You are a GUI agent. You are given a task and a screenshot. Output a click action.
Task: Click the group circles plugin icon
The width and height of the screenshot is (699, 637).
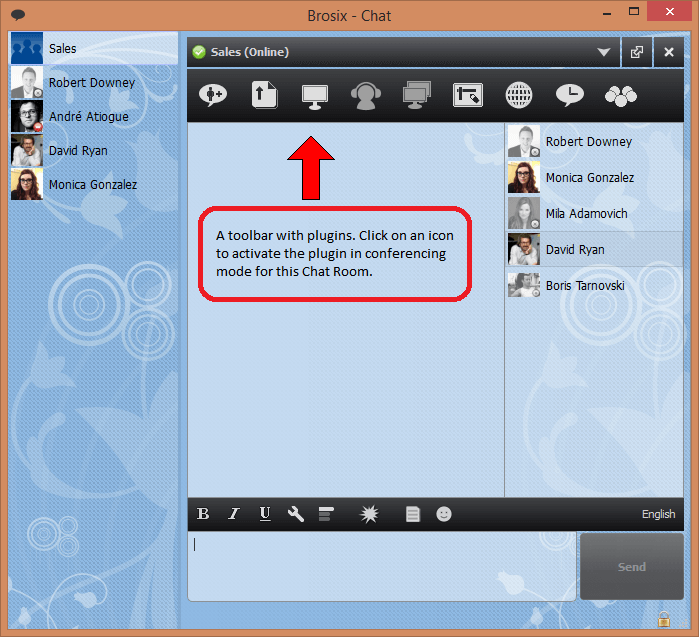[621, 96]
